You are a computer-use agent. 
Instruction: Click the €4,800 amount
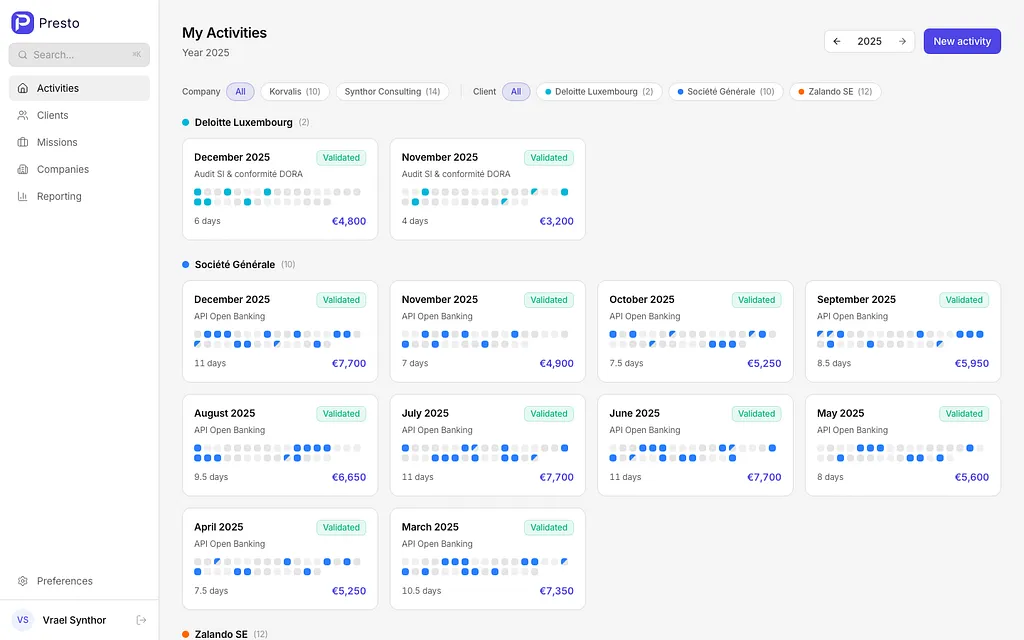click(x=349, y=221)
